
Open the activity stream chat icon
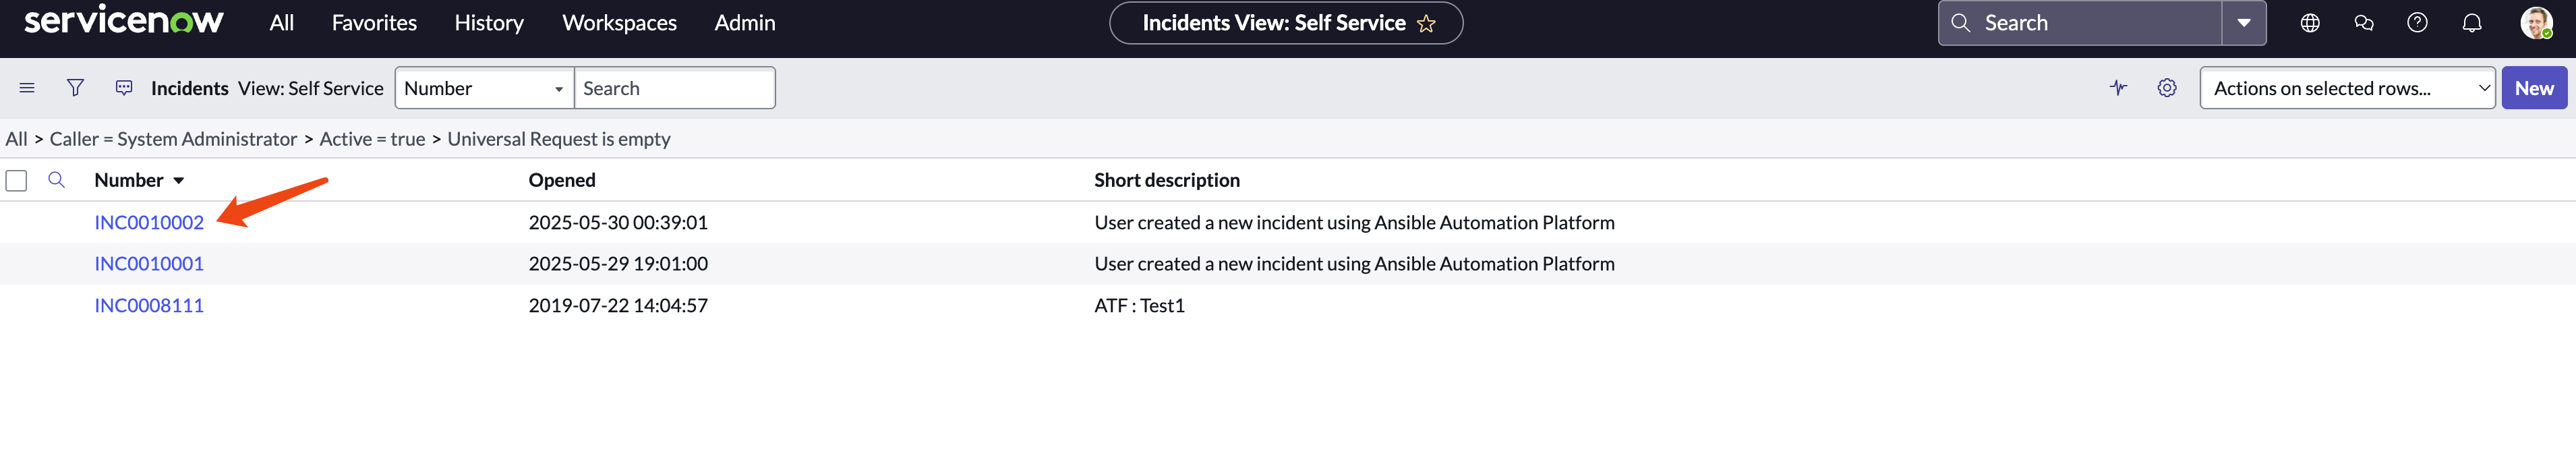click(124, 88)
